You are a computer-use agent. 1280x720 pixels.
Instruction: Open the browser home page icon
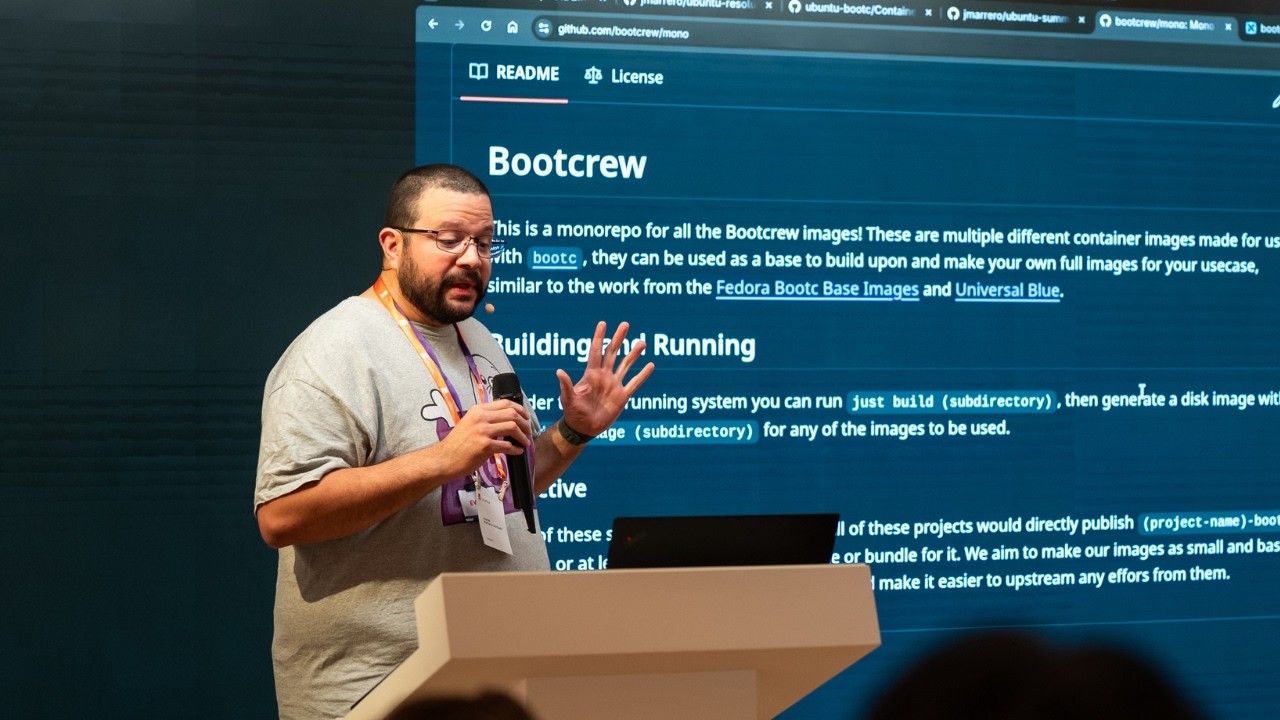[x=512, y=27]
